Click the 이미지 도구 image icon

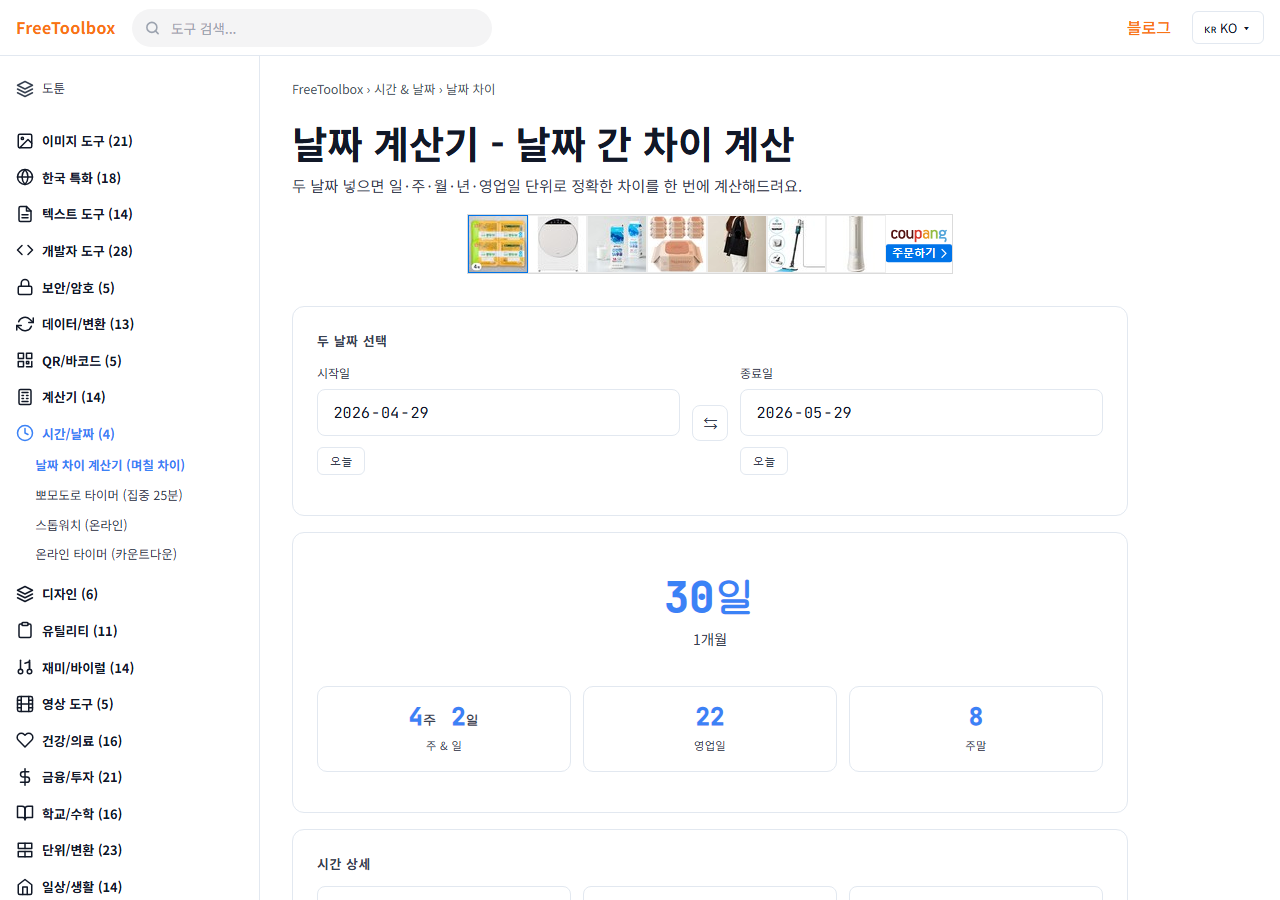click(25, 141)
